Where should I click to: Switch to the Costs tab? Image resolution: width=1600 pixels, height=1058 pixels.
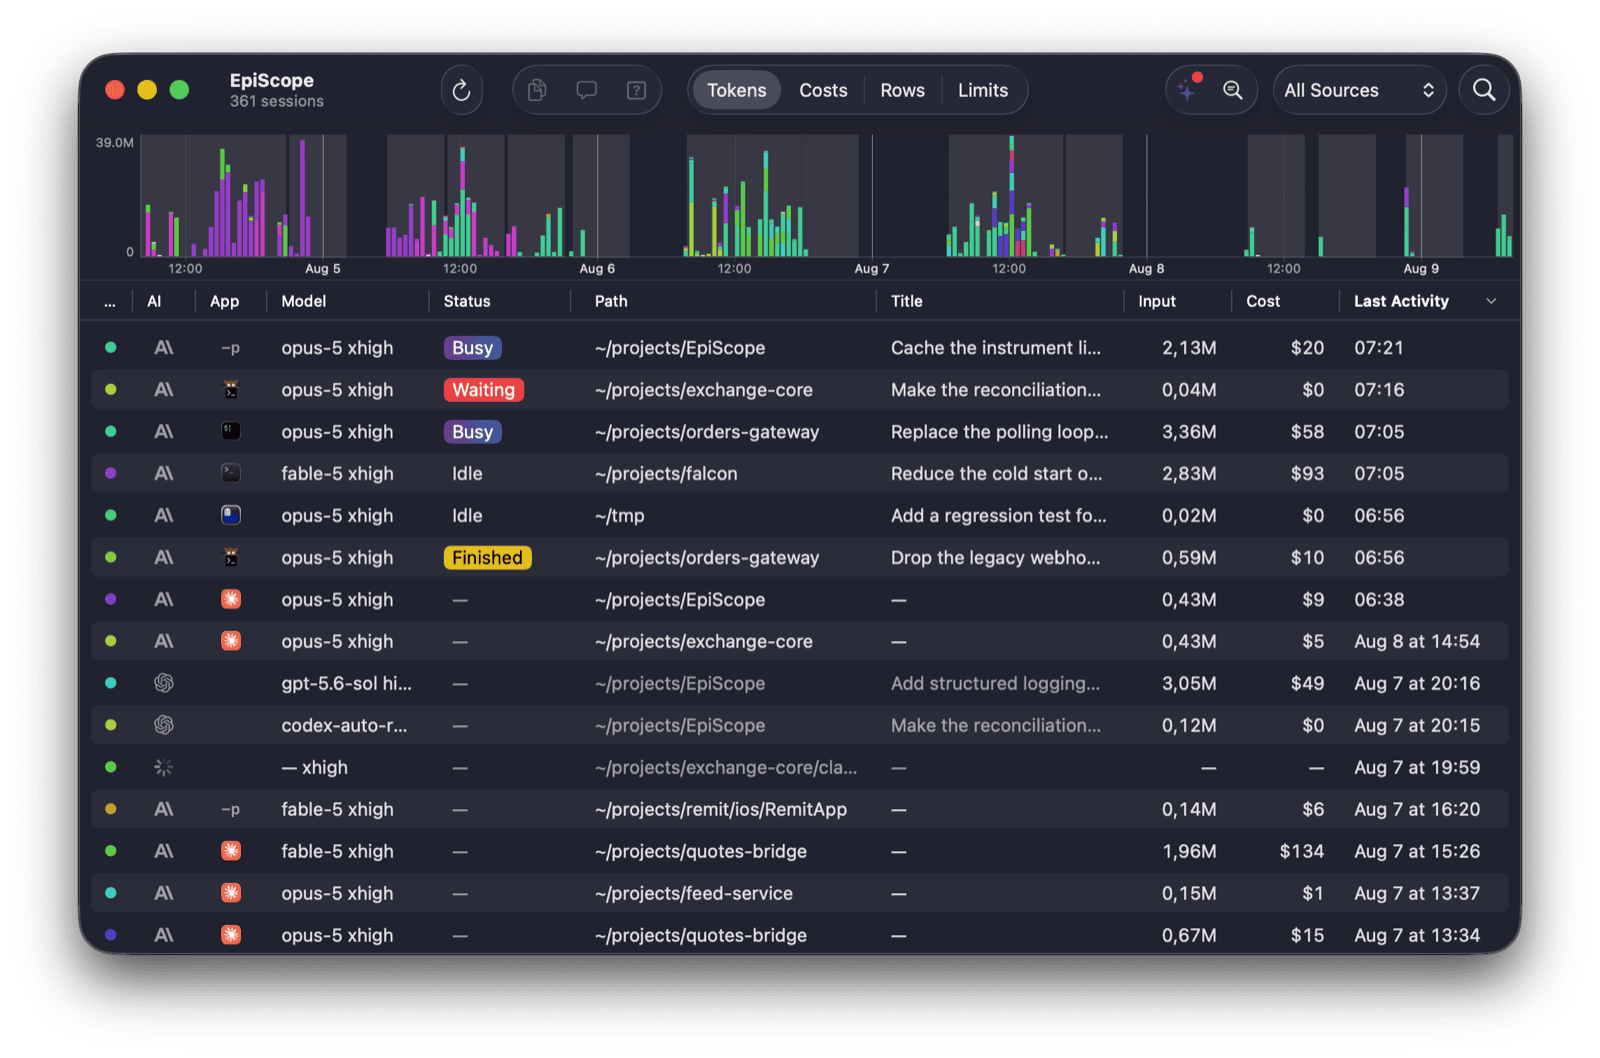point(823,91)
